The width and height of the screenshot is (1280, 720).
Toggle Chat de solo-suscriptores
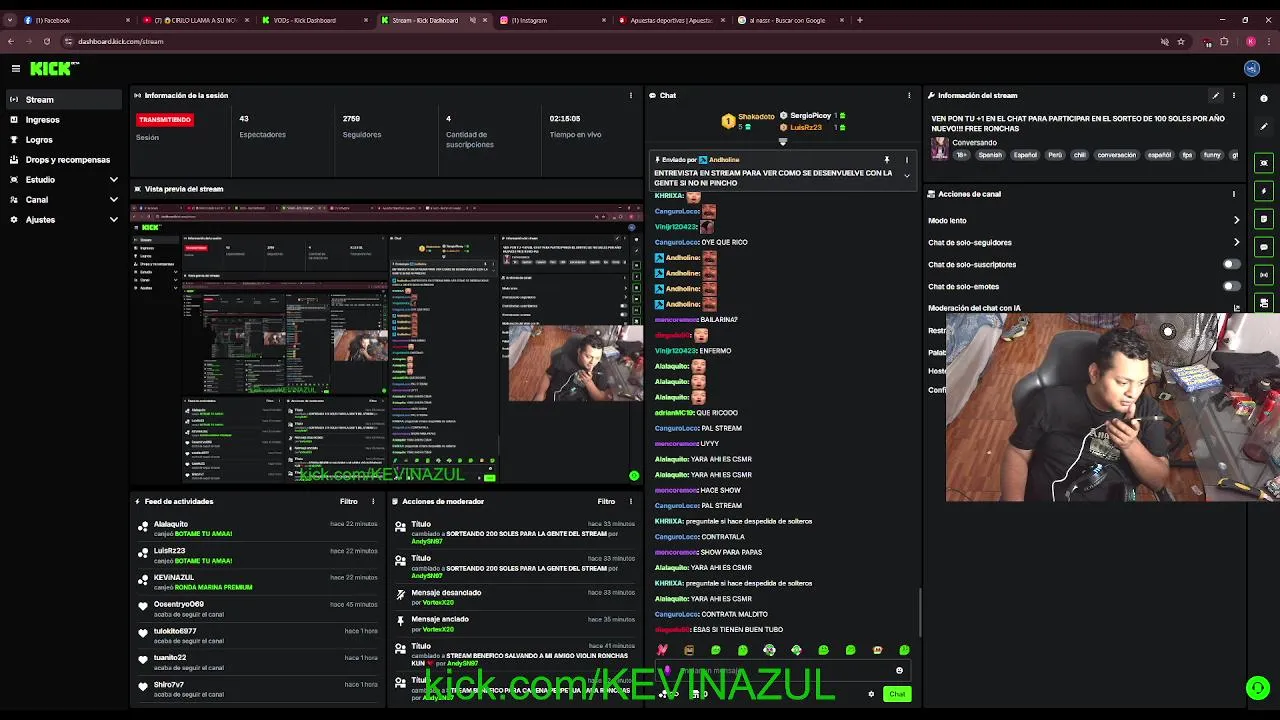coord(1232,264)
